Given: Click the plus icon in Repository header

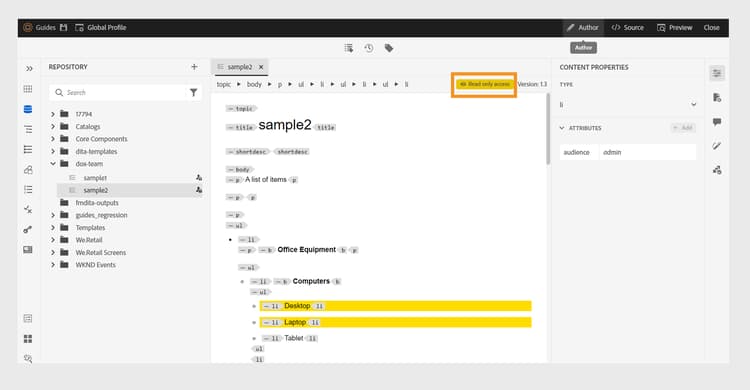Looking at the screenshot, I should coord(194,67).
